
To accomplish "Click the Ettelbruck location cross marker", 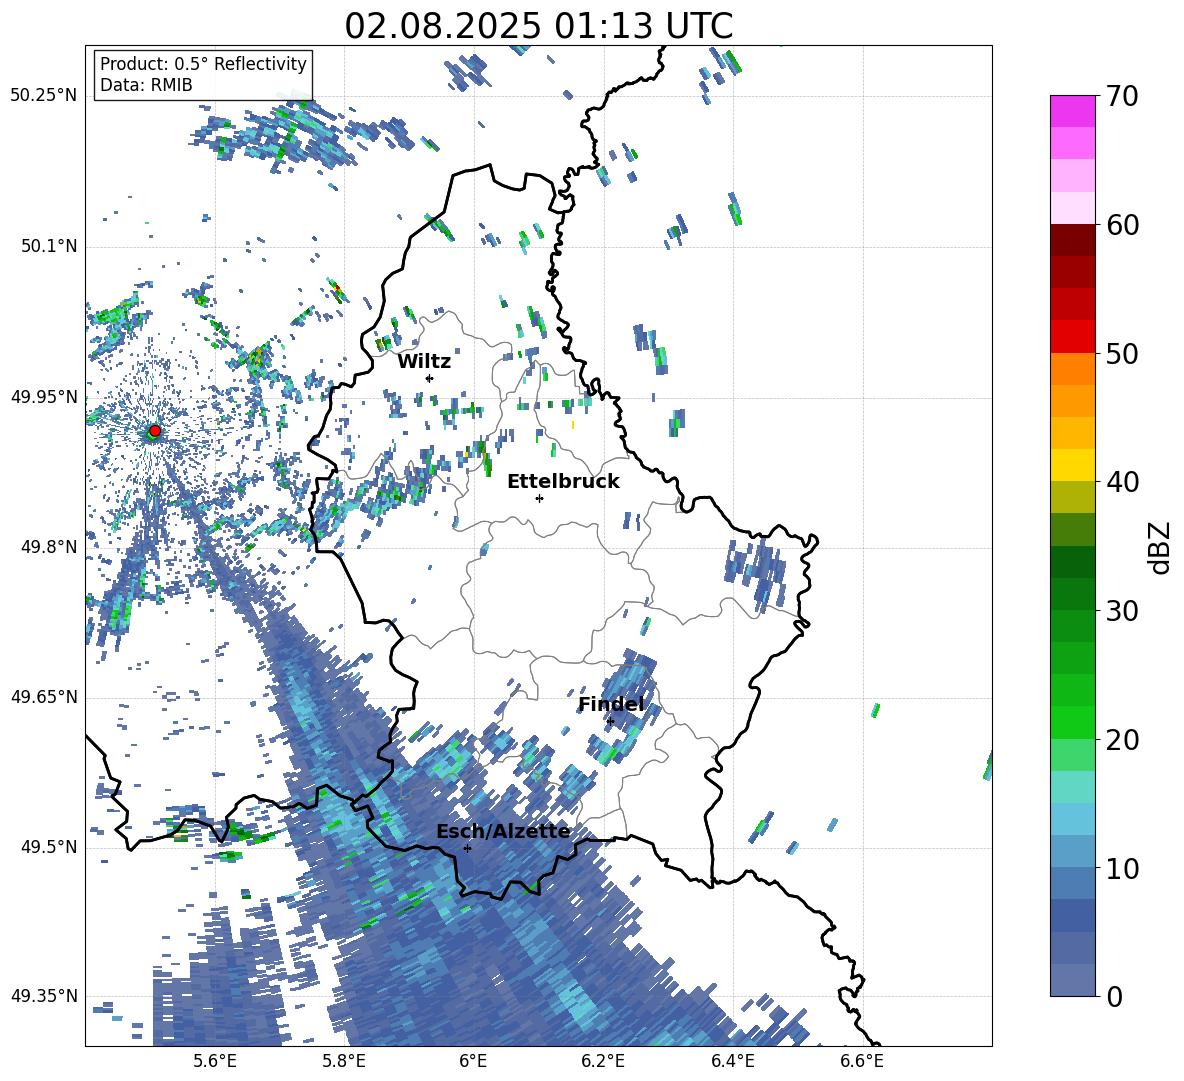I will coord(539,498).
